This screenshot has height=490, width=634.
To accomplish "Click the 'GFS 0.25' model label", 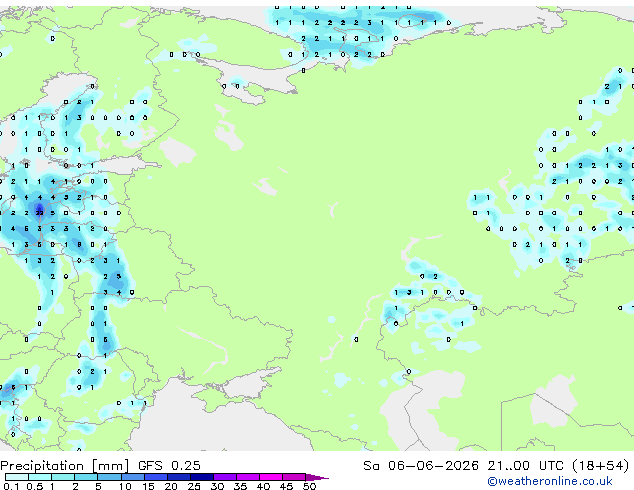I will [x=169, y=466].
